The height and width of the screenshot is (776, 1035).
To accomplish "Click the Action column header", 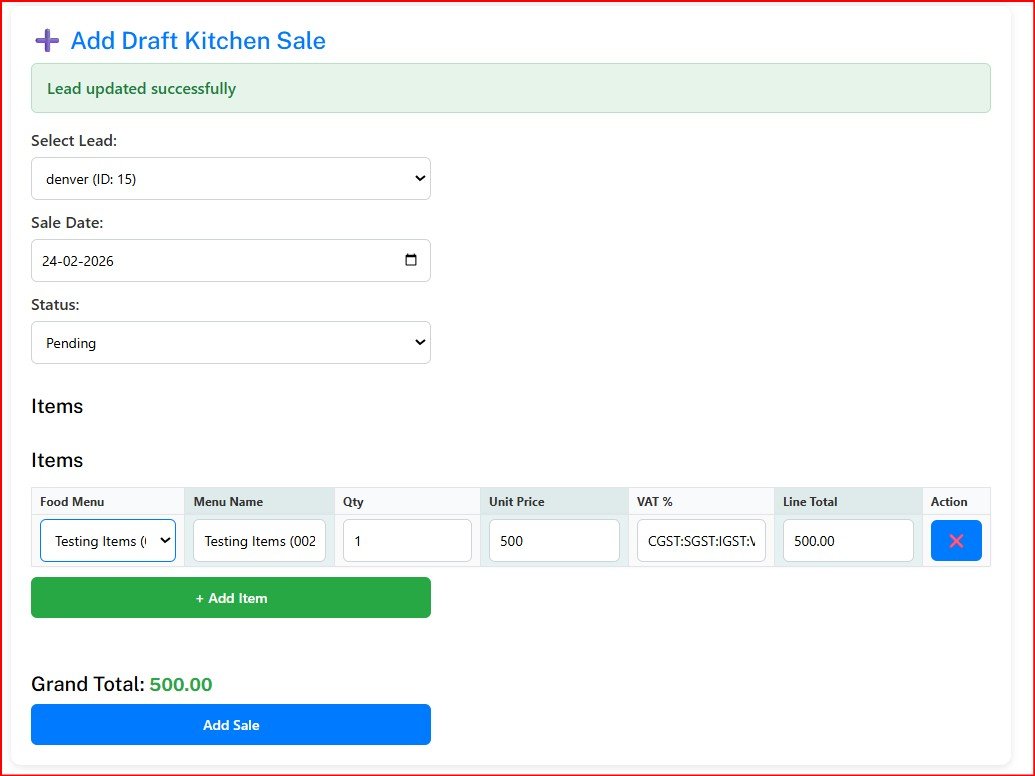I will coord(949,502).
